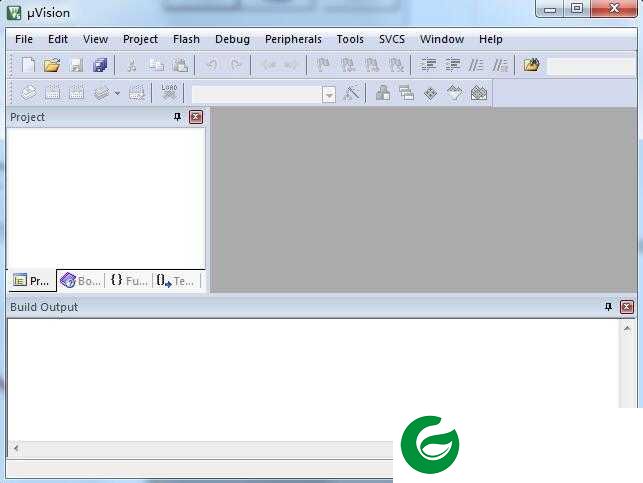Toggle bookmark with first flag icon
This screenshot has width=643, height=483.
pos(323,65)
